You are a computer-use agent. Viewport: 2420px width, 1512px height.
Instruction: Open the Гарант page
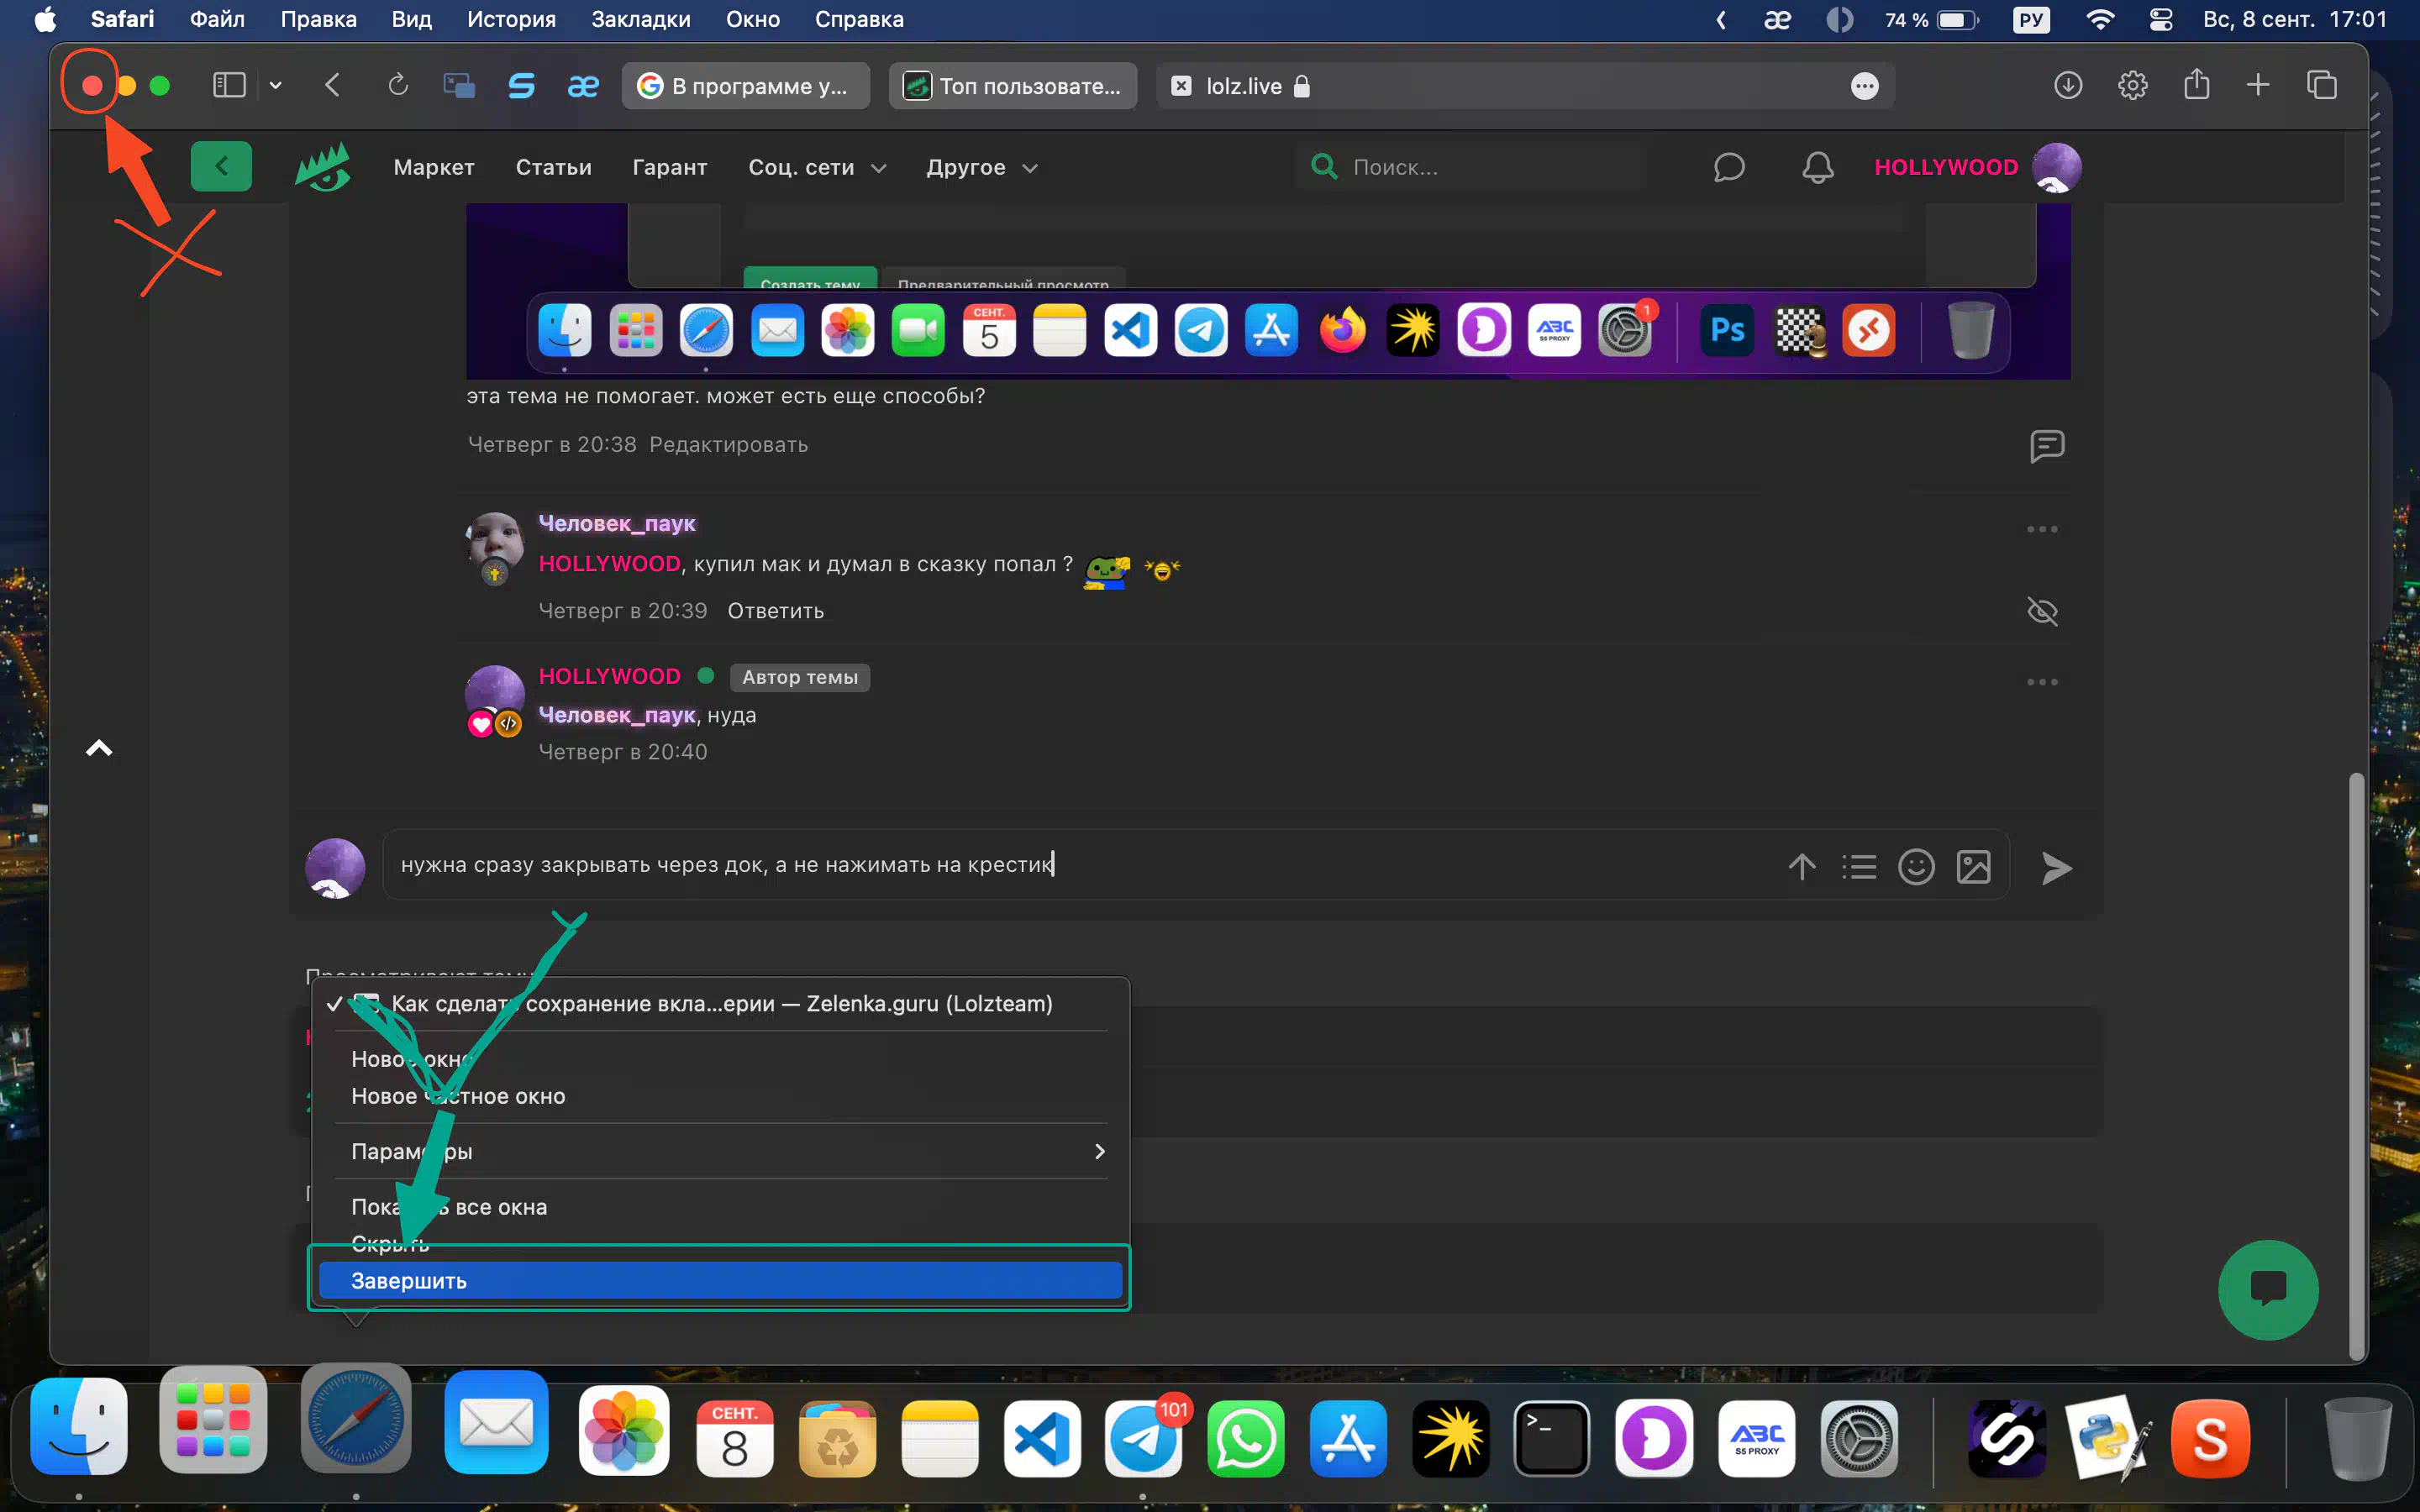(669, 167)
